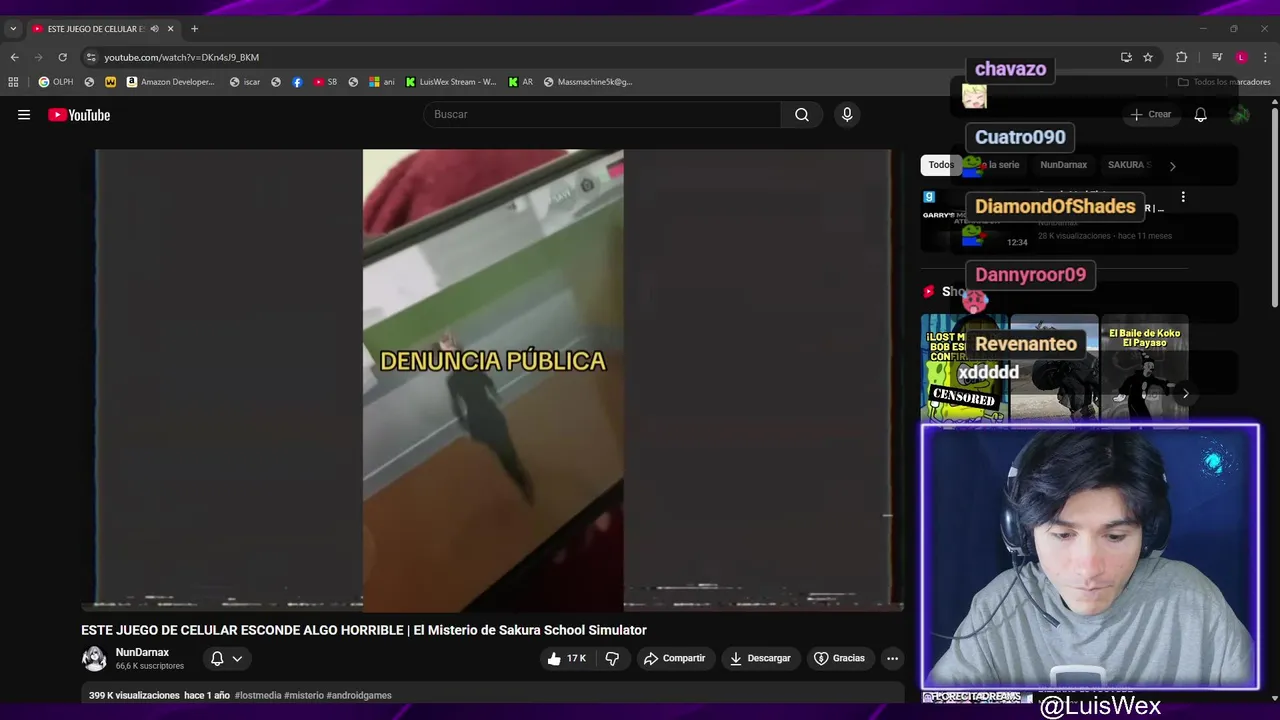This screenshot has width=1280, height=720.
Task: Open the yellow W bookmark icon
Action: click(110, 82)
